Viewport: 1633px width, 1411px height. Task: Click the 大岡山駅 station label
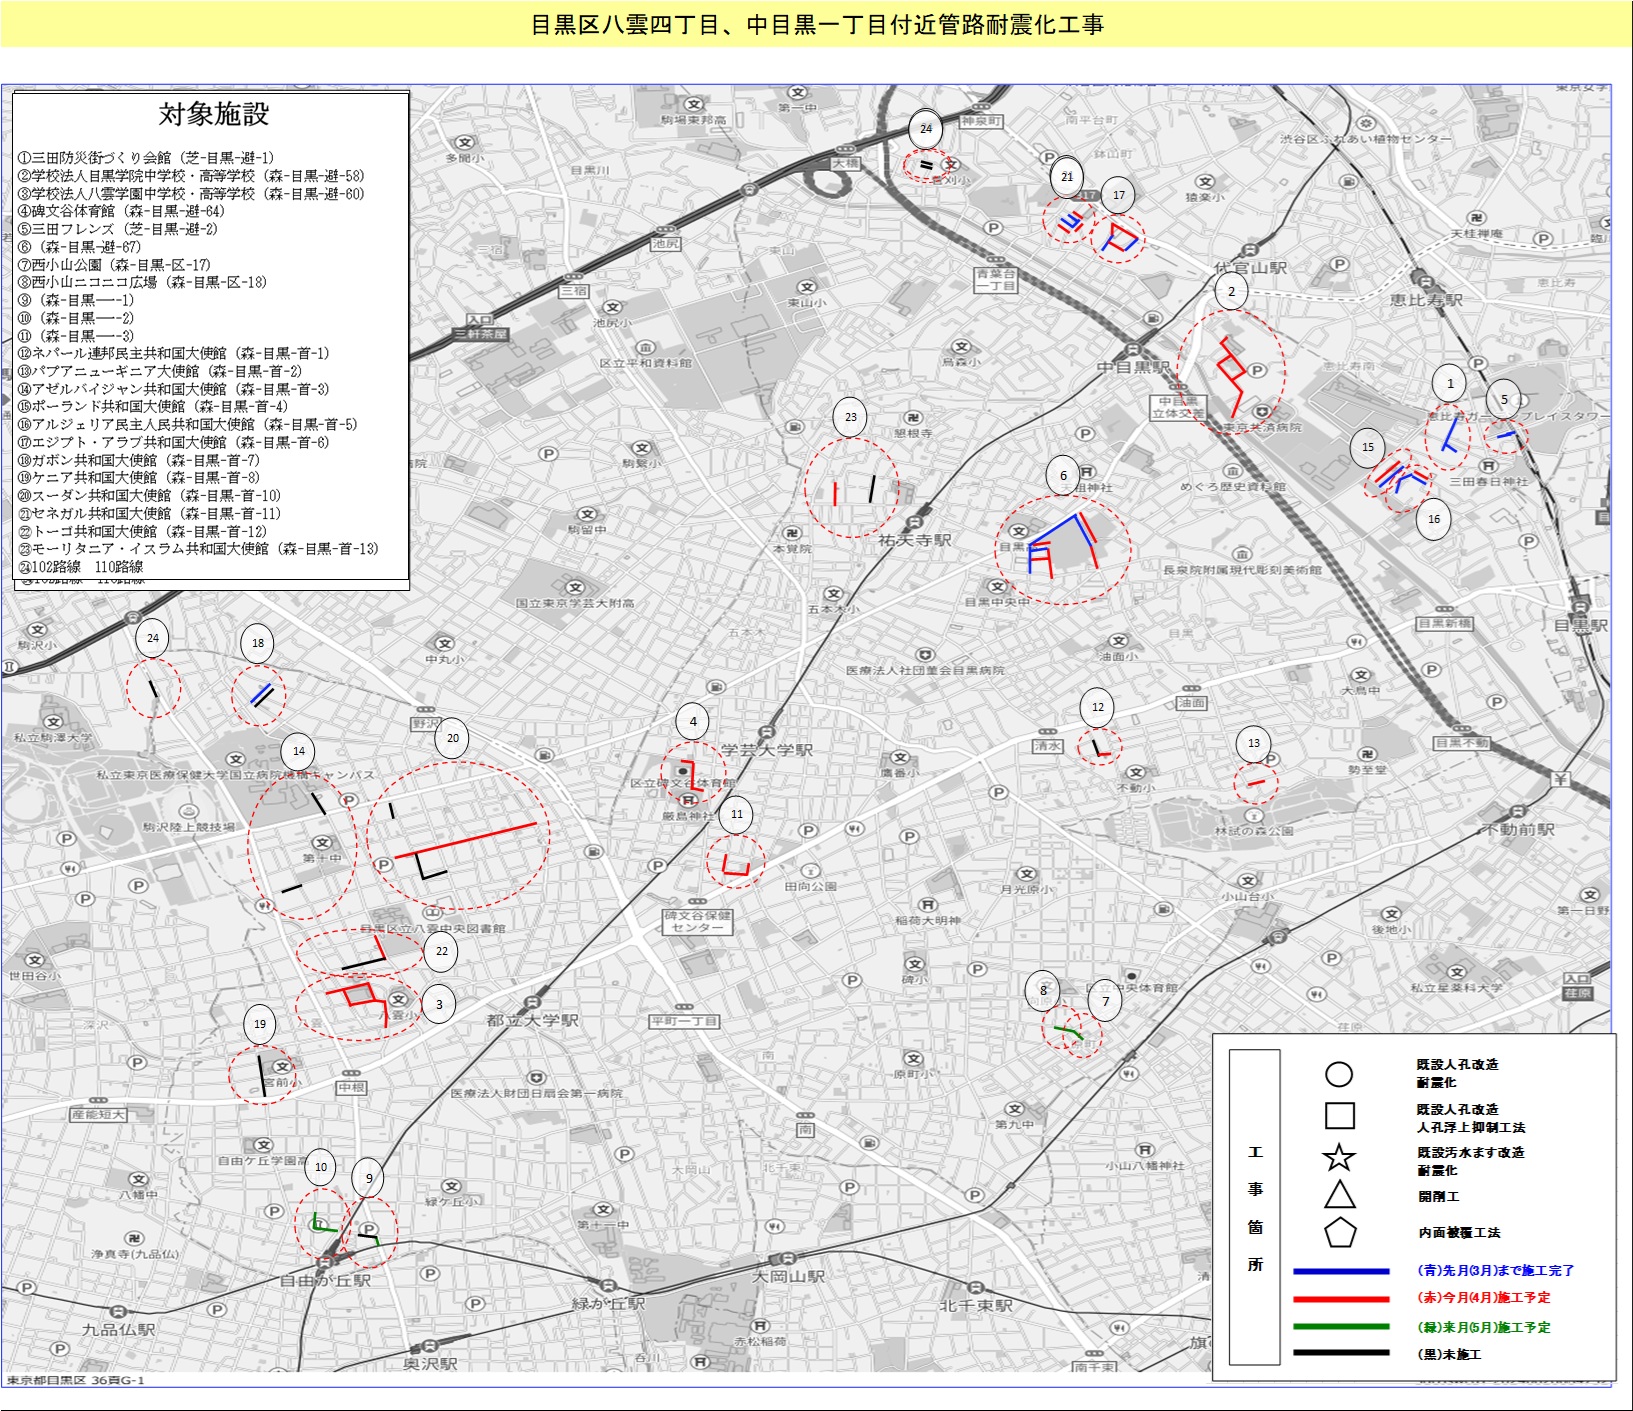tap(788, 1277)
